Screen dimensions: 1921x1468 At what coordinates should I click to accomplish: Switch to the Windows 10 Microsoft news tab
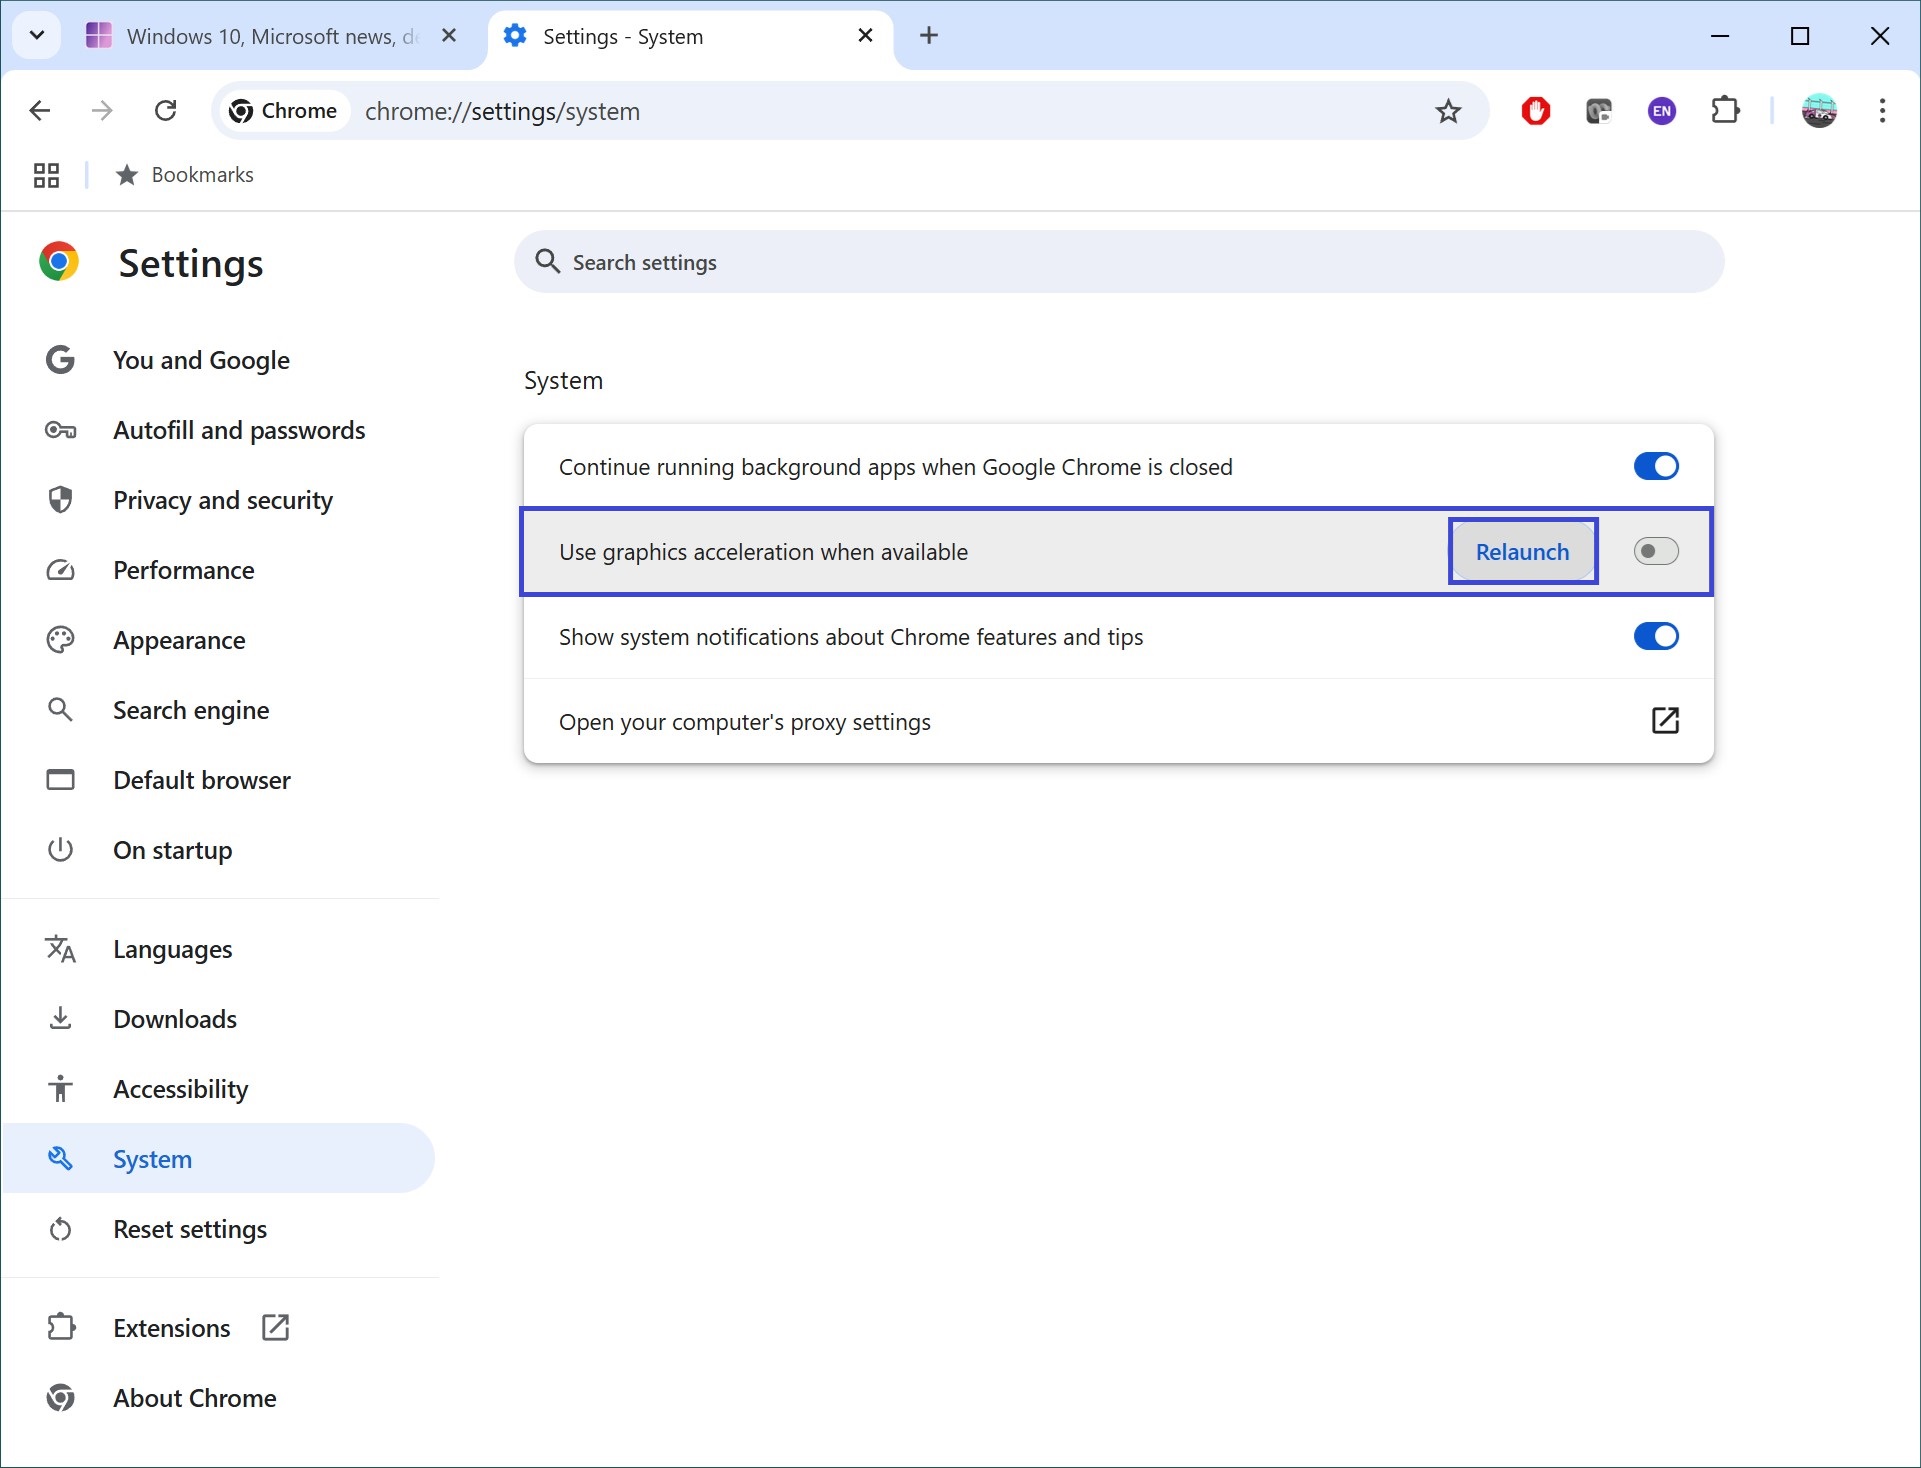click(x=270, y=36)
